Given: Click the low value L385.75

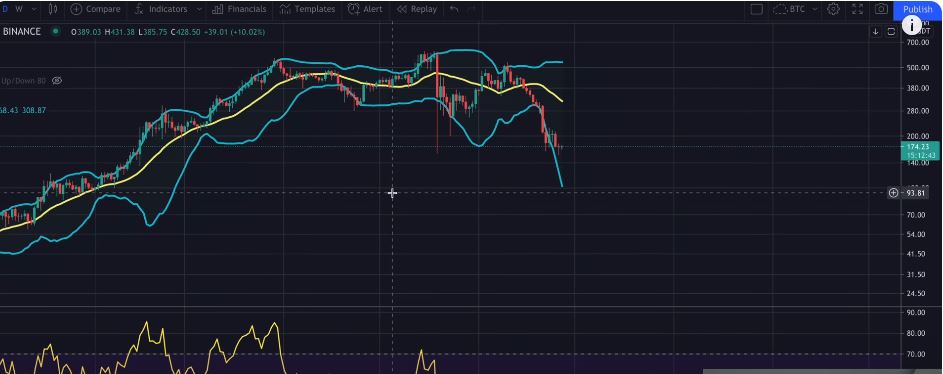Looking at the screenshot, I should coord(153,32).
